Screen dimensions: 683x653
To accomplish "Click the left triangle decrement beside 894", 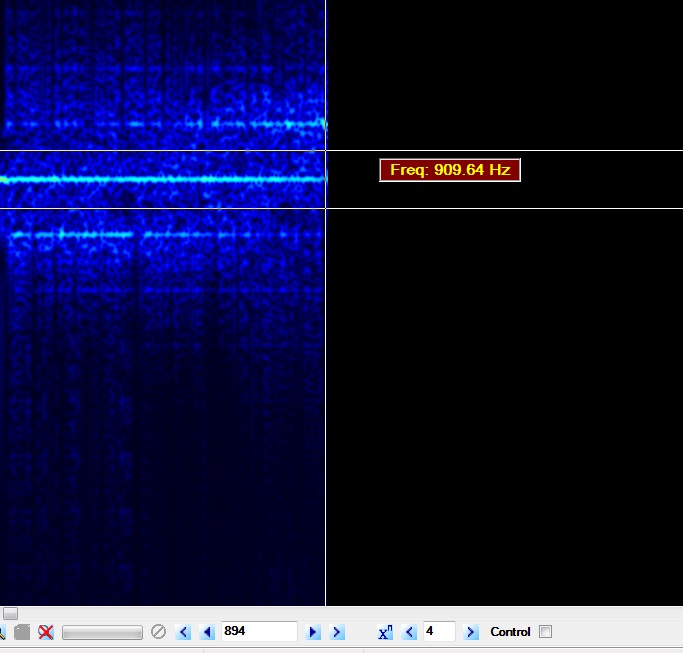I will tap(207, 632).
